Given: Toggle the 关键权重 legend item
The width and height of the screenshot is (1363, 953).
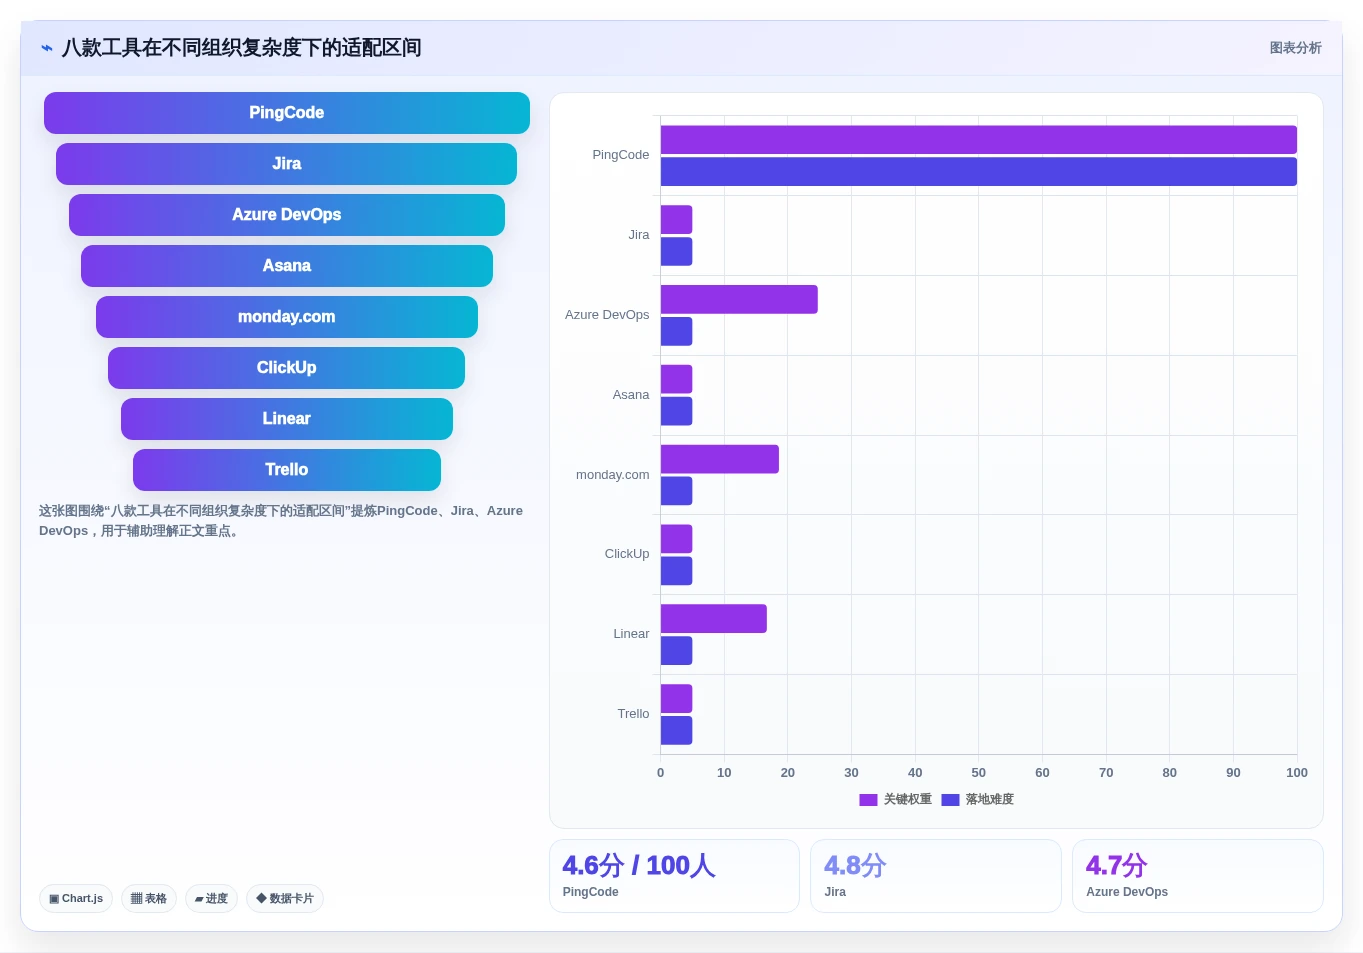Looking at the screenshot, I should [x=896, y=799].
